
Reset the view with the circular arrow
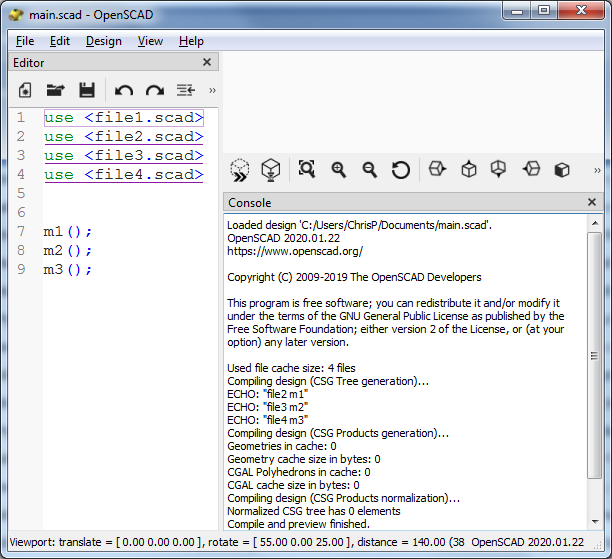coord(400,170)
